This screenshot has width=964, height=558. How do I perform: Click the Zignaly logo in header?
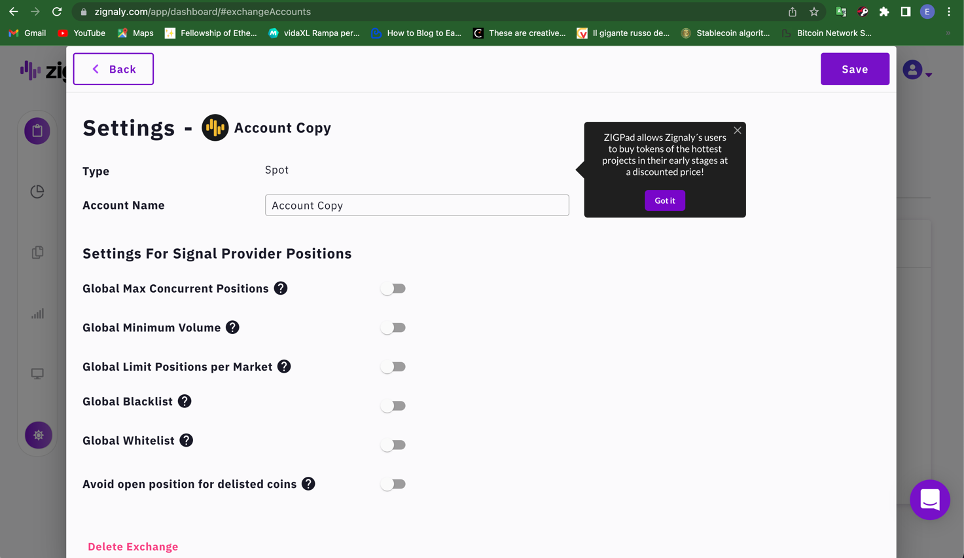(43, 71)
